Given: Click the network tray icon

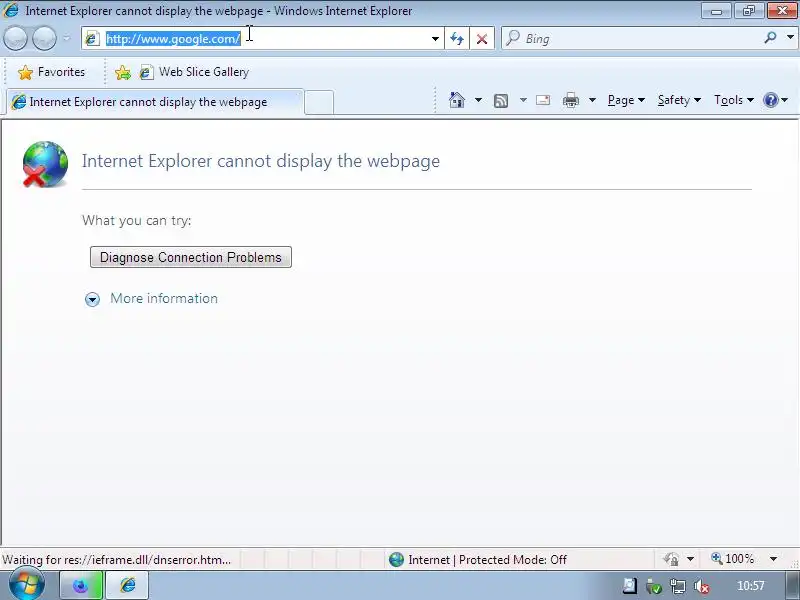Looking at the screenshot, I should (x=678, y=586).
